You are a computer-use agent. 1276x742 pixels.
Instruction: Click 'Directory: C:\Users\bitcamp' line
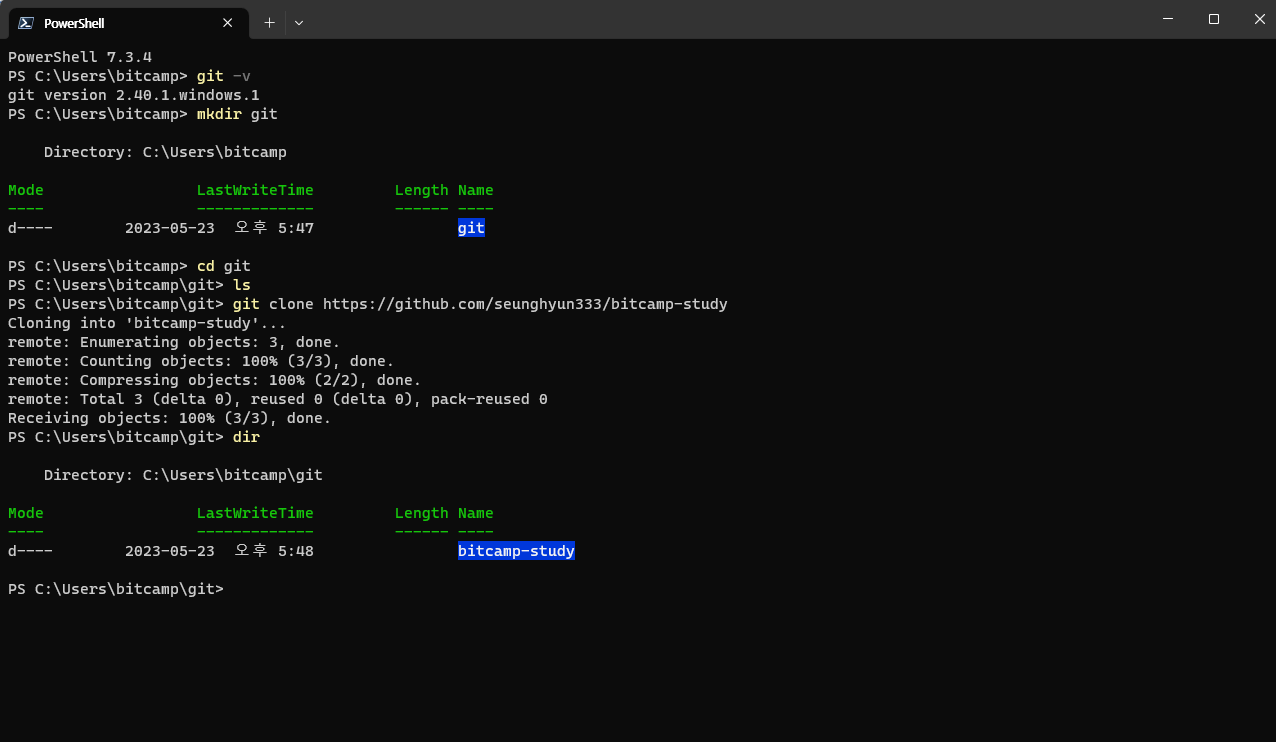point(165,152)
